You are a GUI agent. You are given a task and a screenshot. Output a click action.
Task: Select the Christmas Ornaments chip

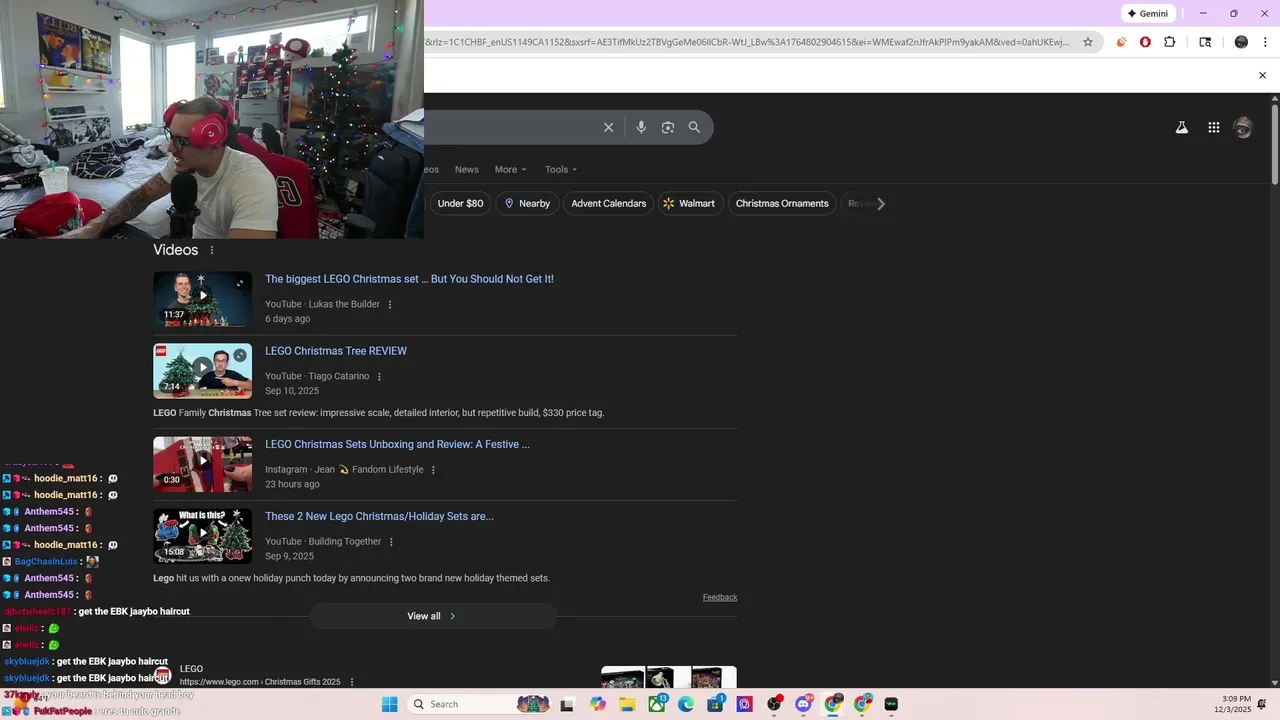click(782, 203)
